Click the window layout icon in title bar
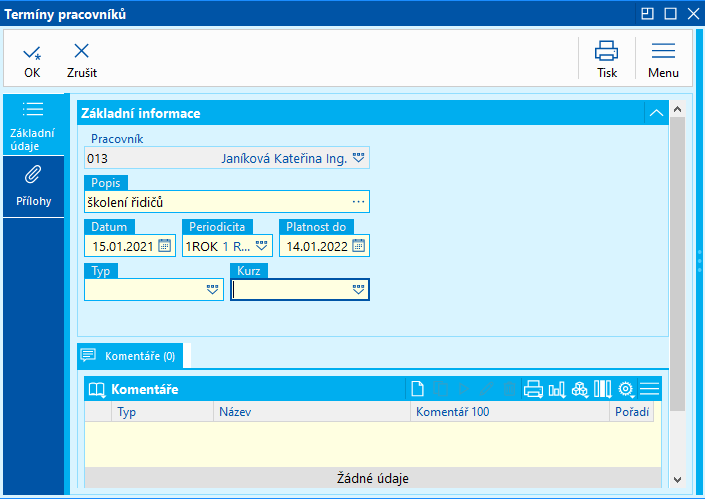 tap(647, 14)
